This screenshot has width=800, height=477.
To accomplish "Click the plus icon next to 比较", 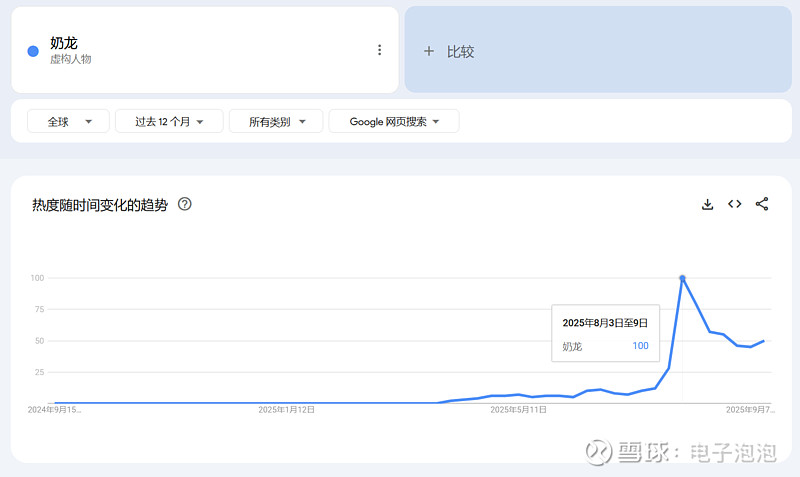I will [x=429, y=51].
